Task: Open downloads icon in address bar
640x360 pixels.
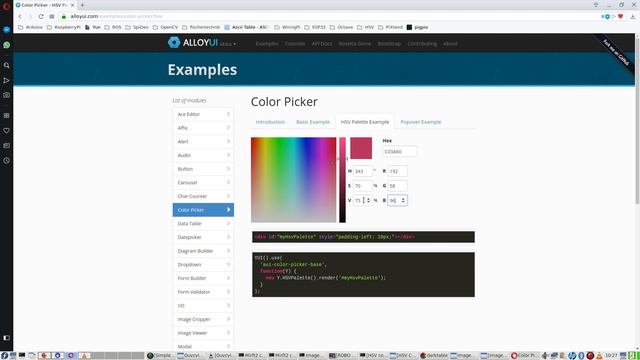Action: pyautogui.click(x=633, y=16)
